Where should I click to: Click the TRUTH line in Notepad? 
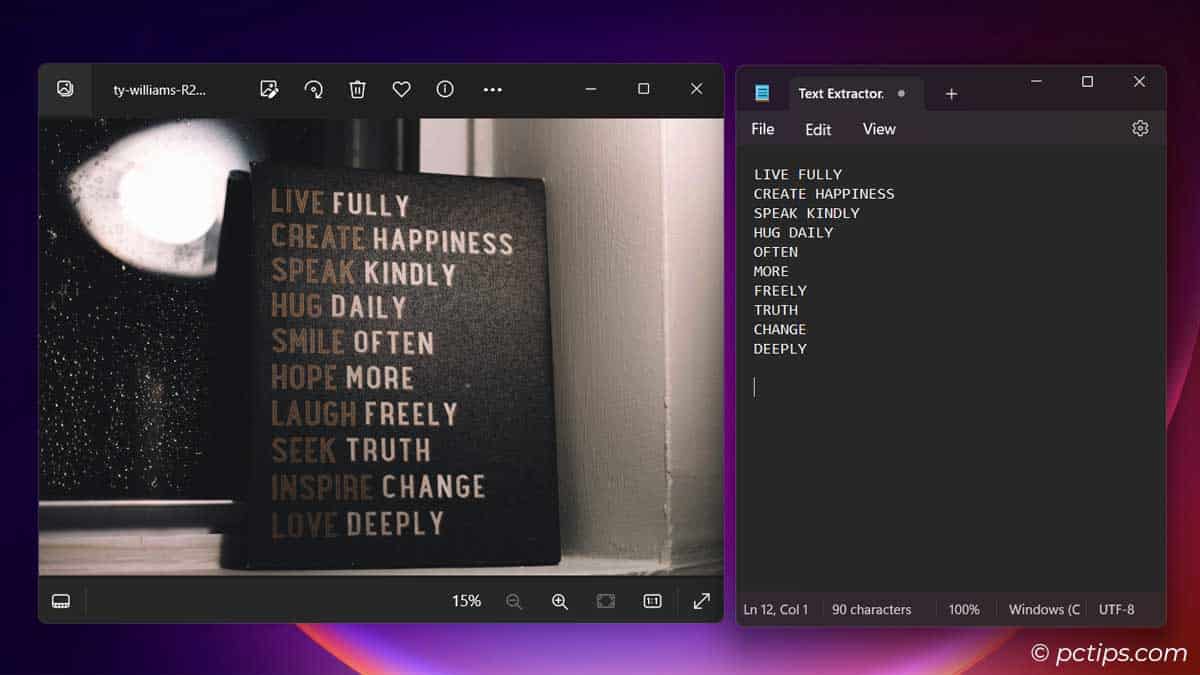[776, 310]
